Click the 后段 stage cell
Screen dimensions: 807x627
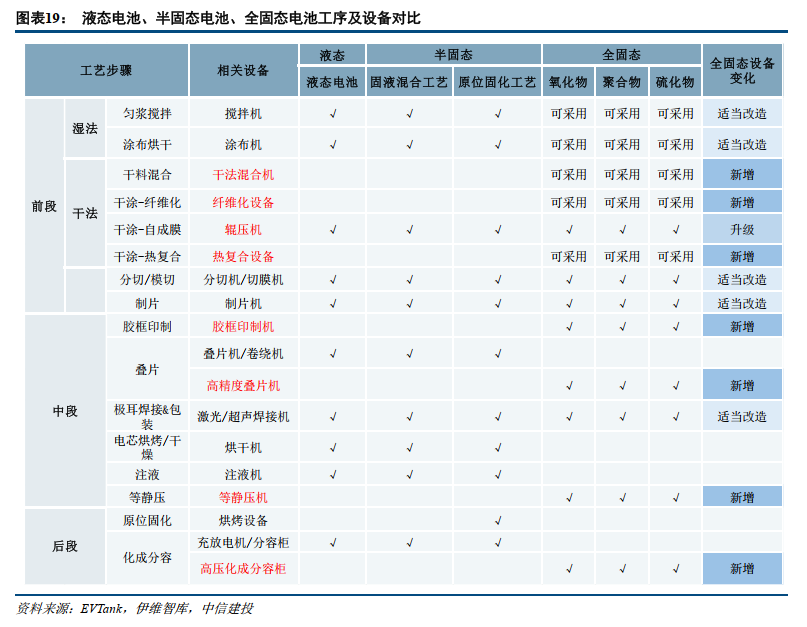(x=65, y=546)
